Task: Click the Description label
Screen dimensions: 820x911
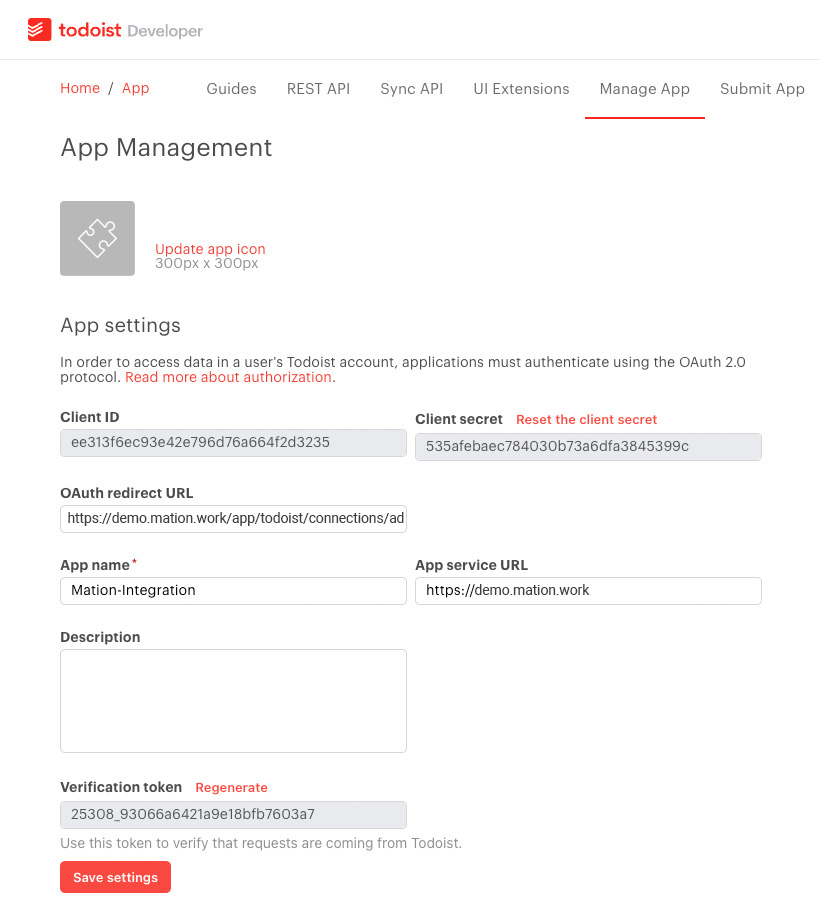Action: click(100, 637)
